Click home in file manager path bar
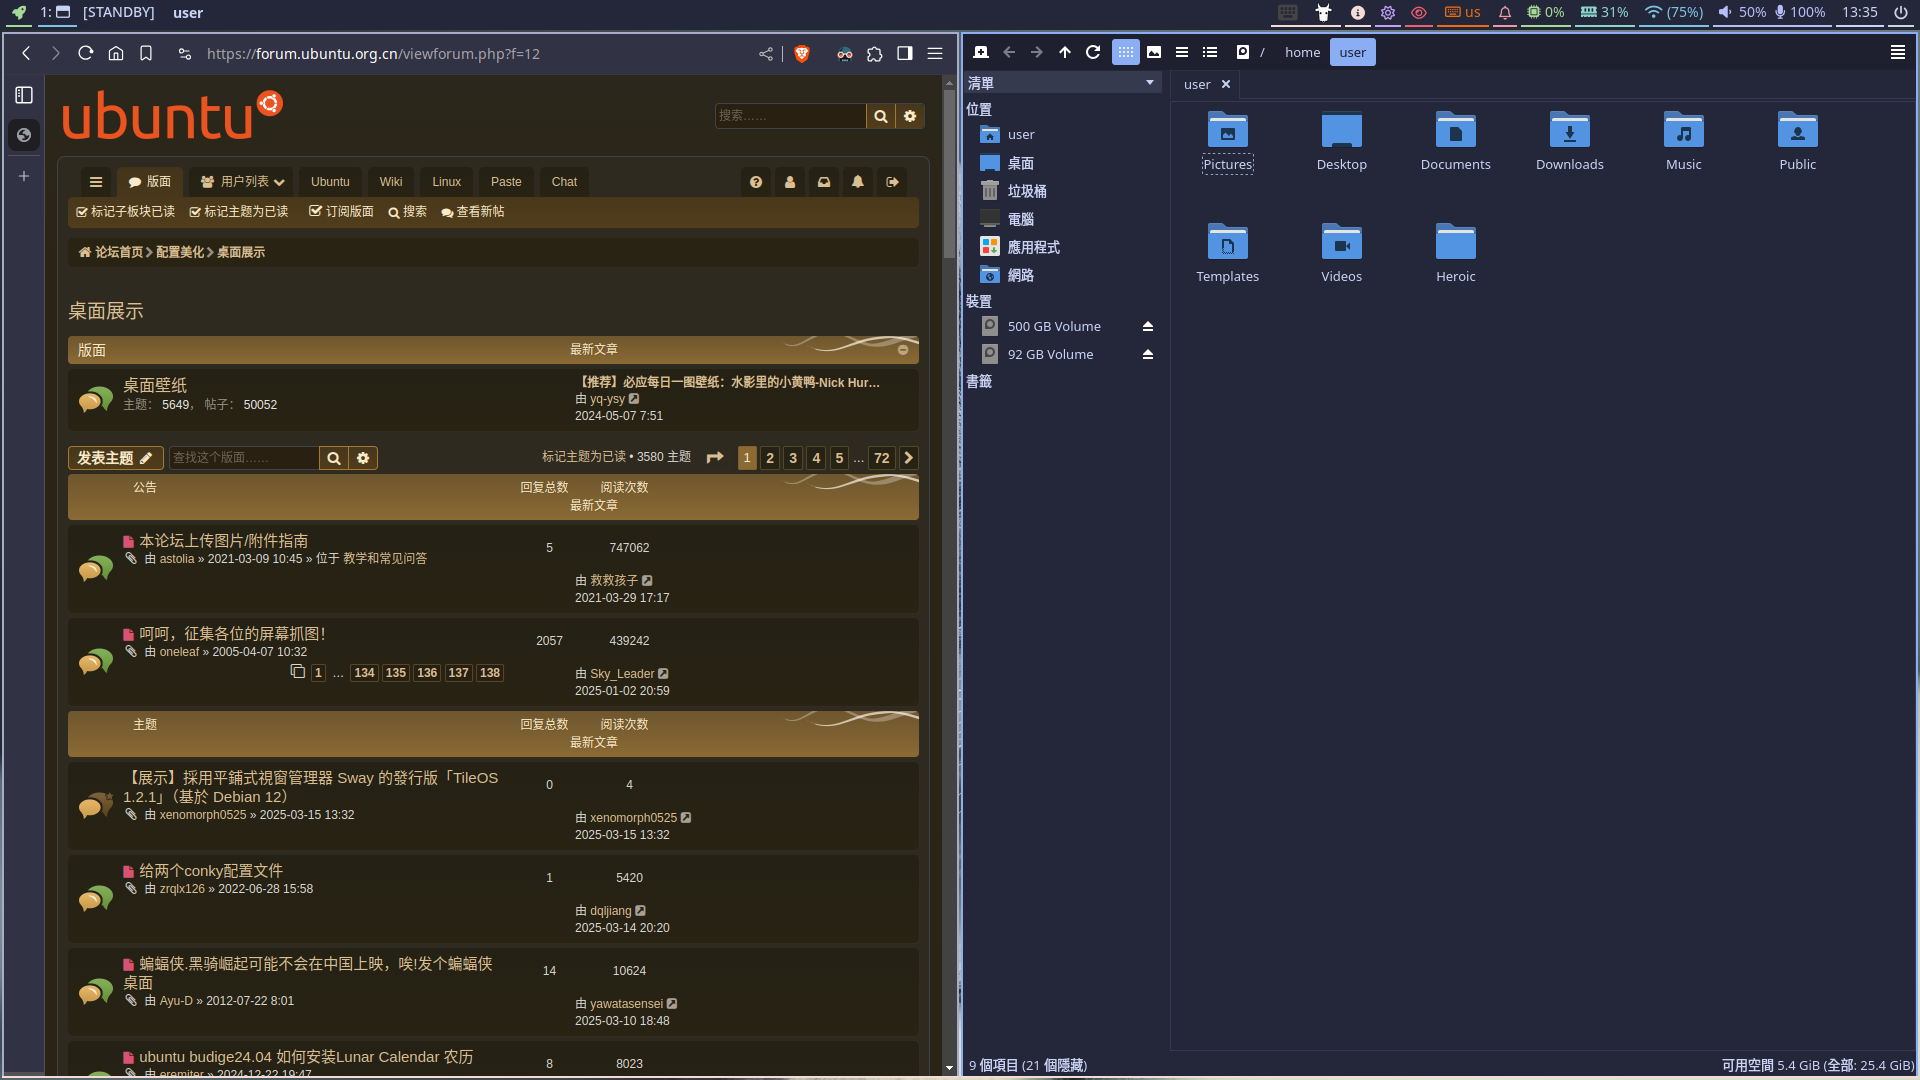Image resolution: width=1920 pixels, height=1080 pixels. pyautogui.click(x=1303, y=52)
